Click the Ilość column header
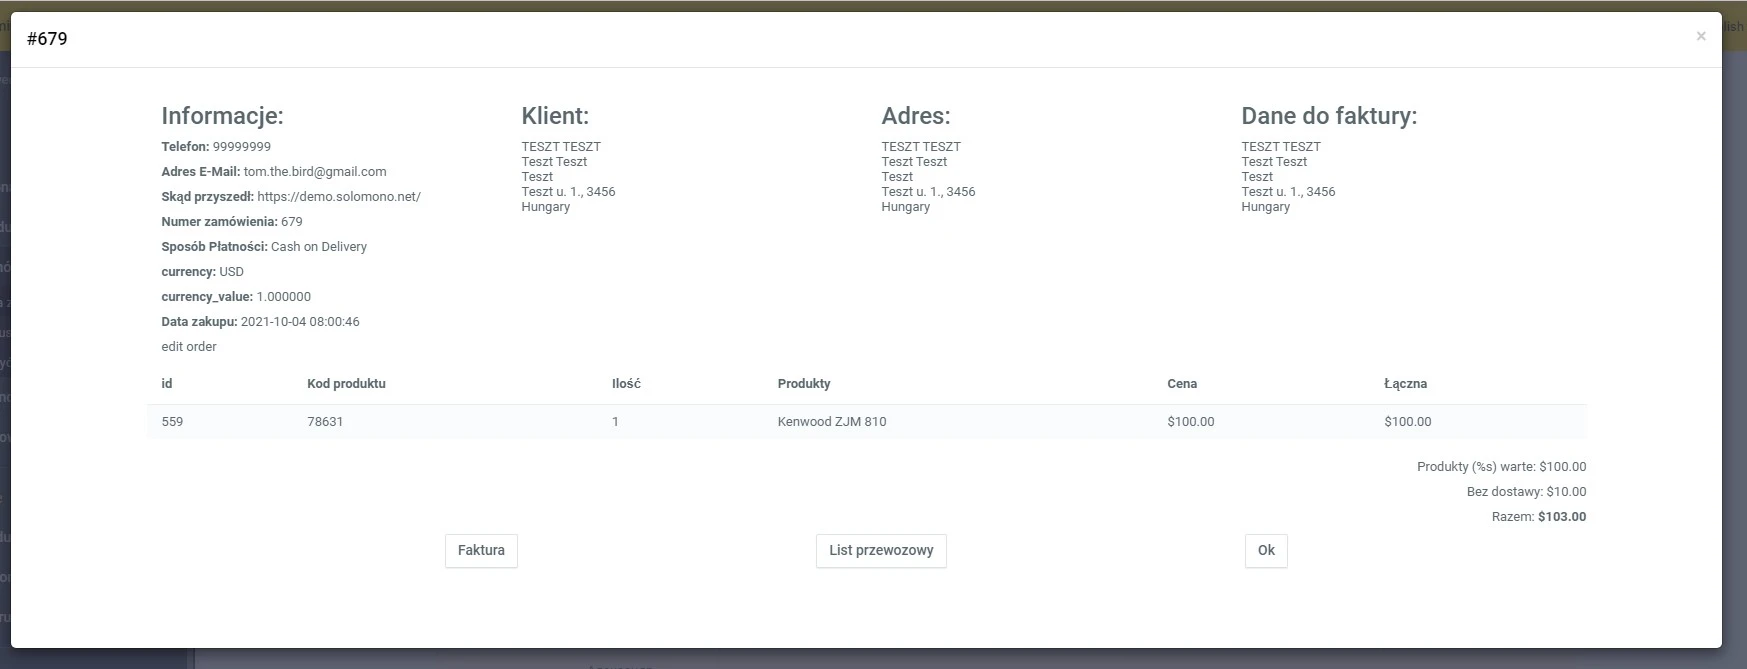The image size is (1747, 669). click(626, 384)
